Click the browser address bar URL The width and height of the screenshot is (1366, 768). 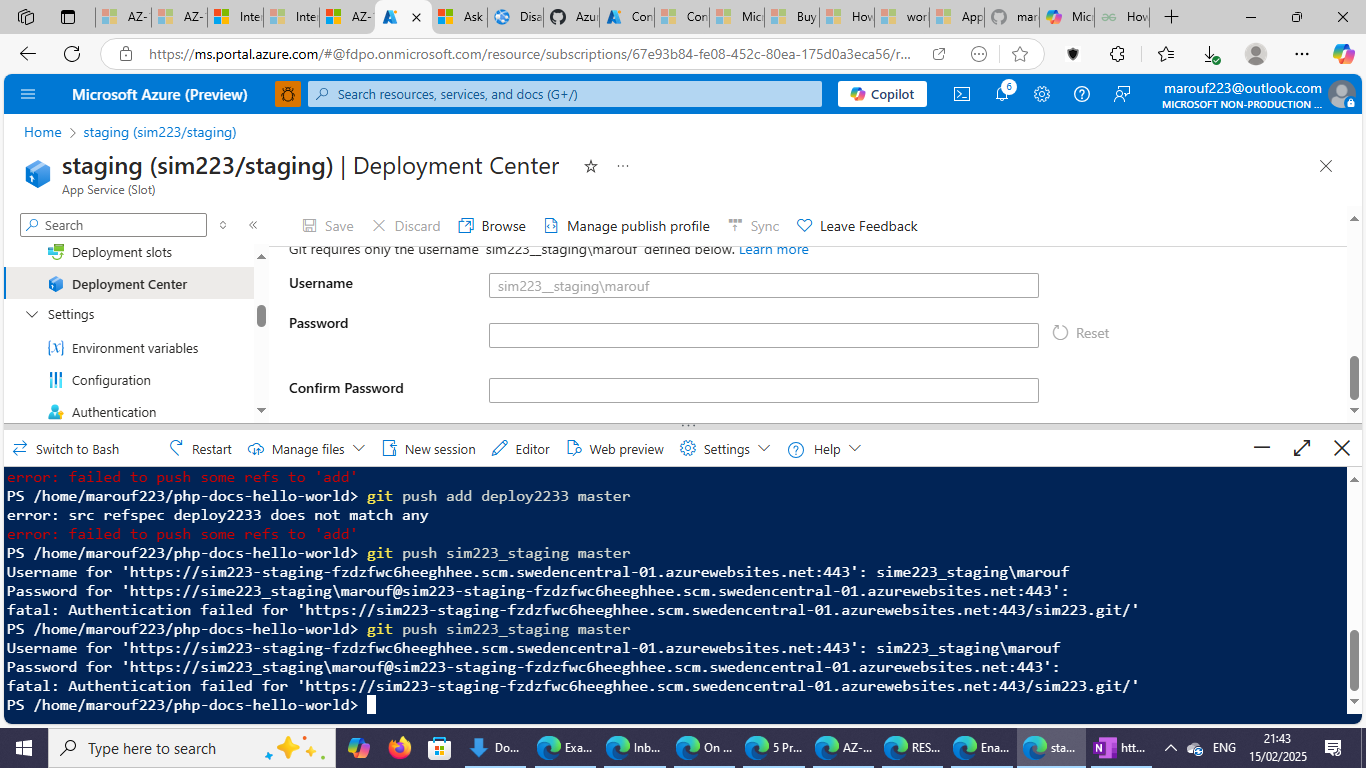(530, 54)
